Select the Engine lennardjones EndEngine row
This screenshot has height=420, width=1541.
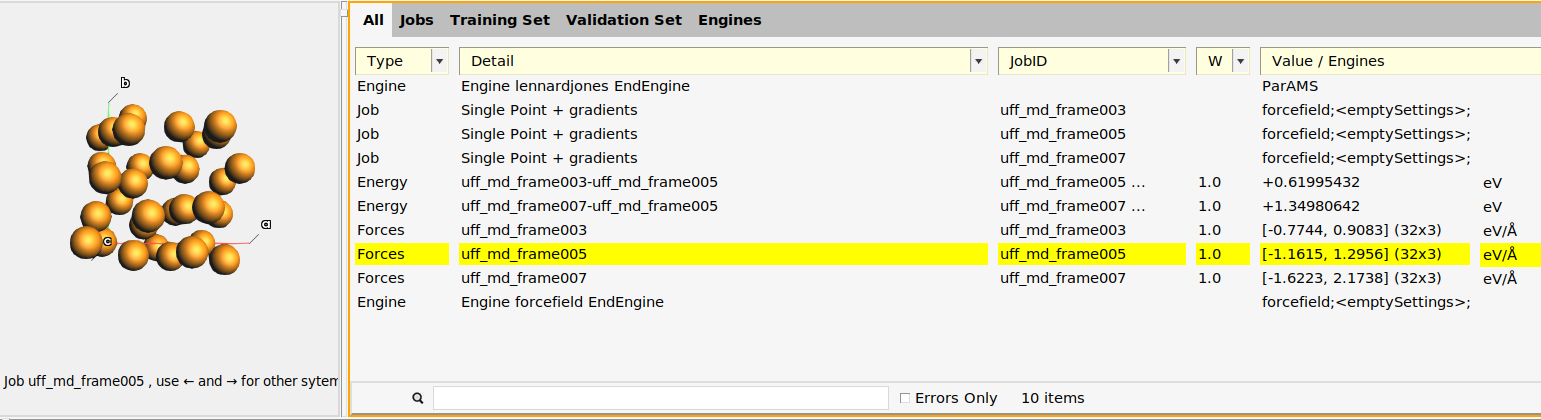click(575, 86)
